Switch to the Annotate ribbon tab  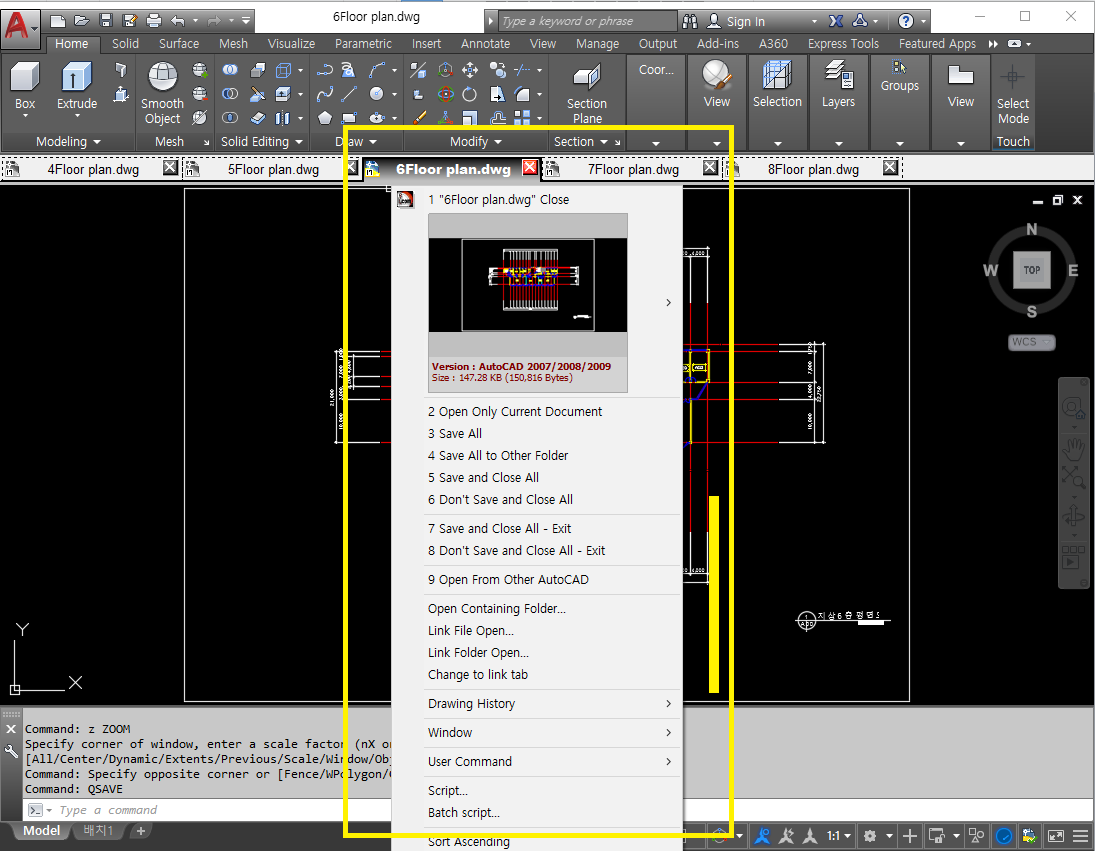pyautogui.click(x=485, y=43)
